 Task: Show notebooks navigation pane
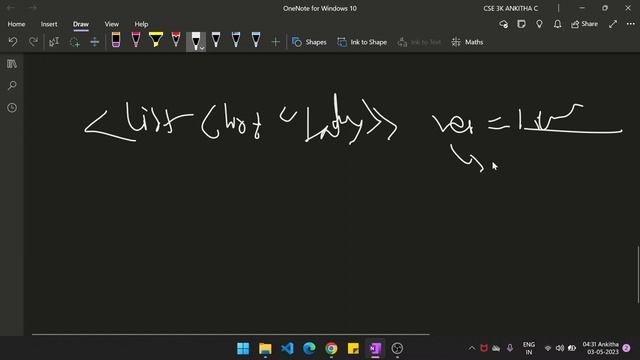(12, 64)
